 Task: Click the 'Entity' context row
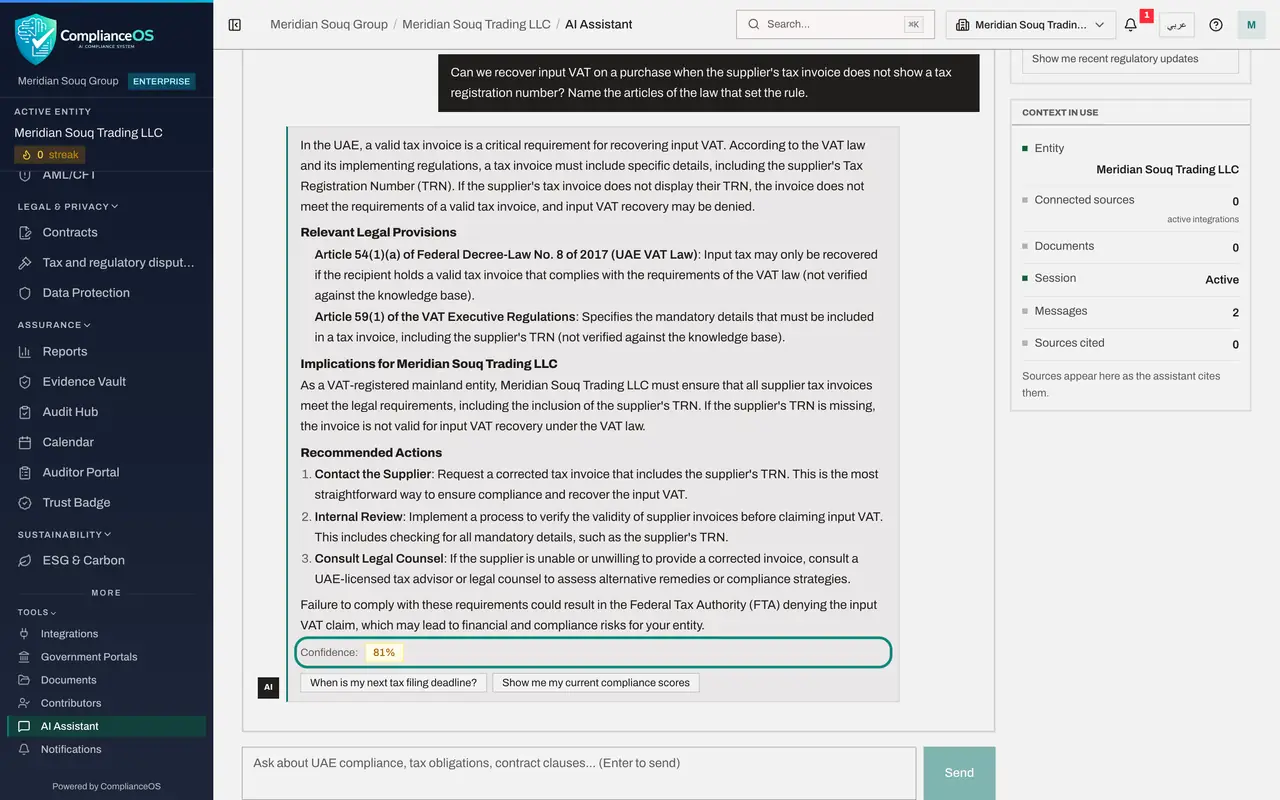(x=1130, y=158)
